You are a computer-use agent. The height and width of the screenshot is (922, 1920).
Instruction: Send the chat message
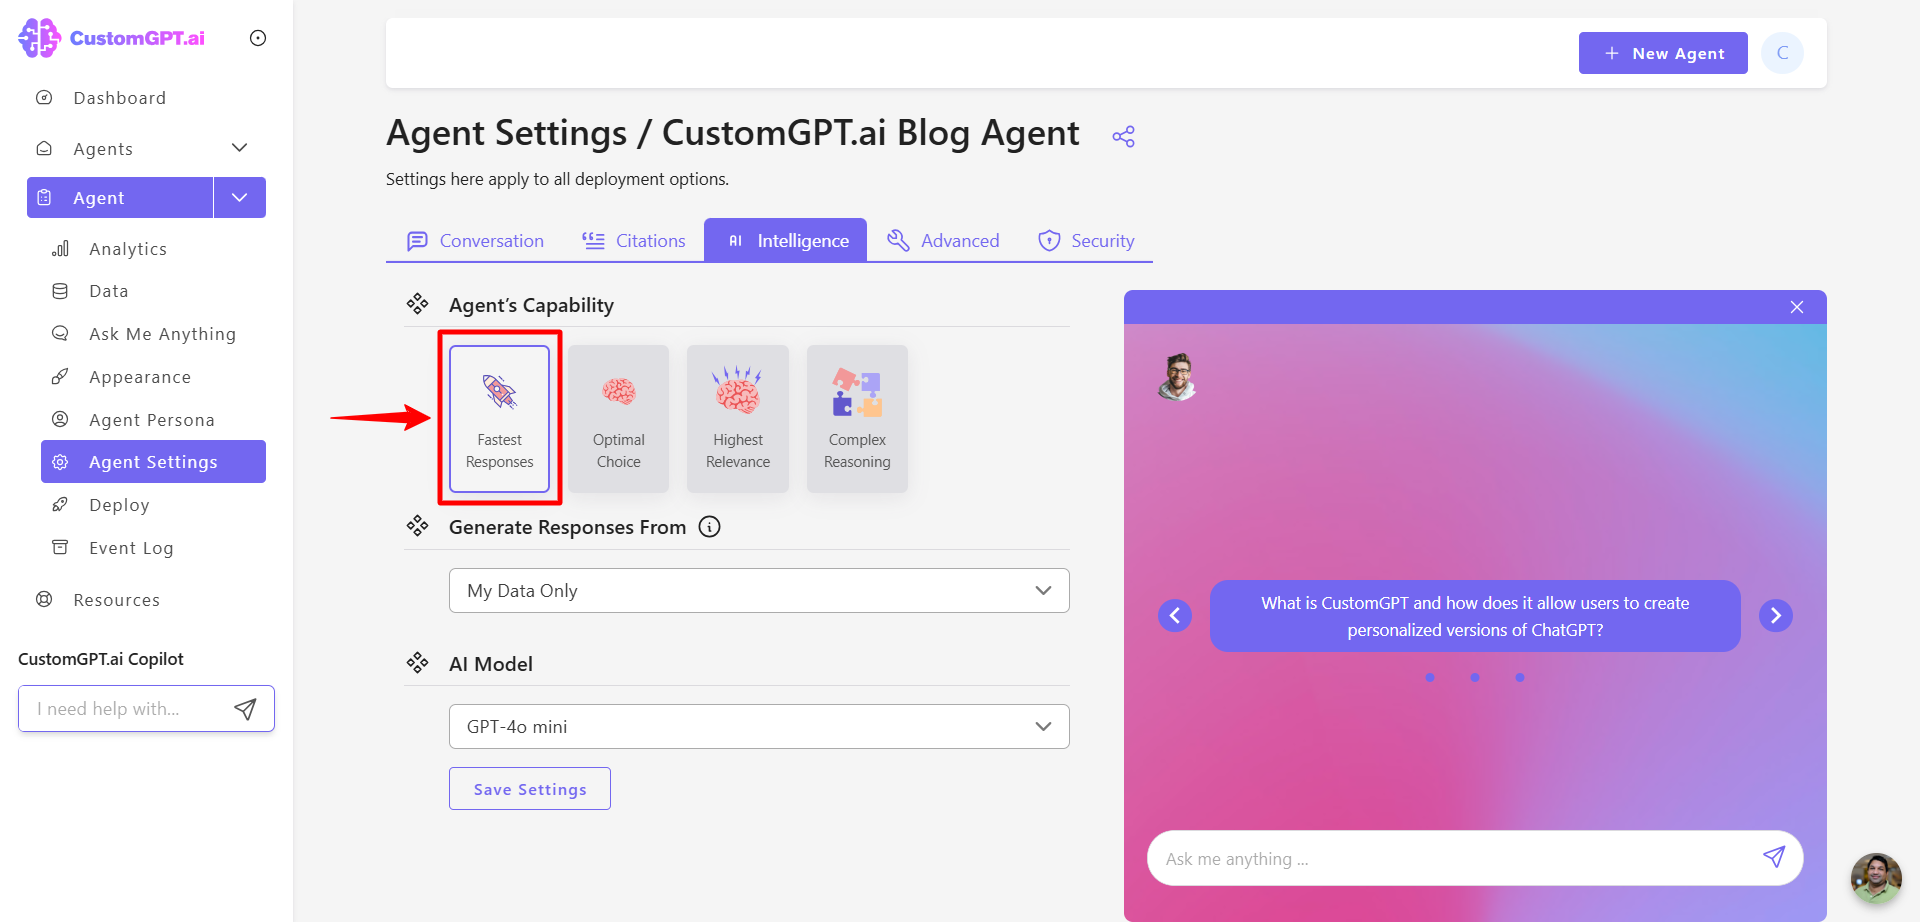tap(1774, 857)
